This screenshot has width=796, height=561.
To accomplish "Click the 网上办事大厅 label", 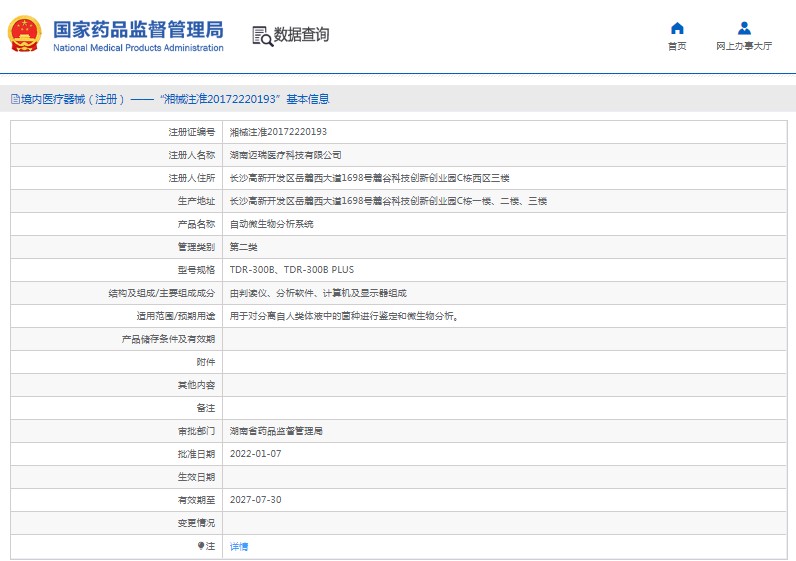I will pyautogui.click(x=744, y=46).
